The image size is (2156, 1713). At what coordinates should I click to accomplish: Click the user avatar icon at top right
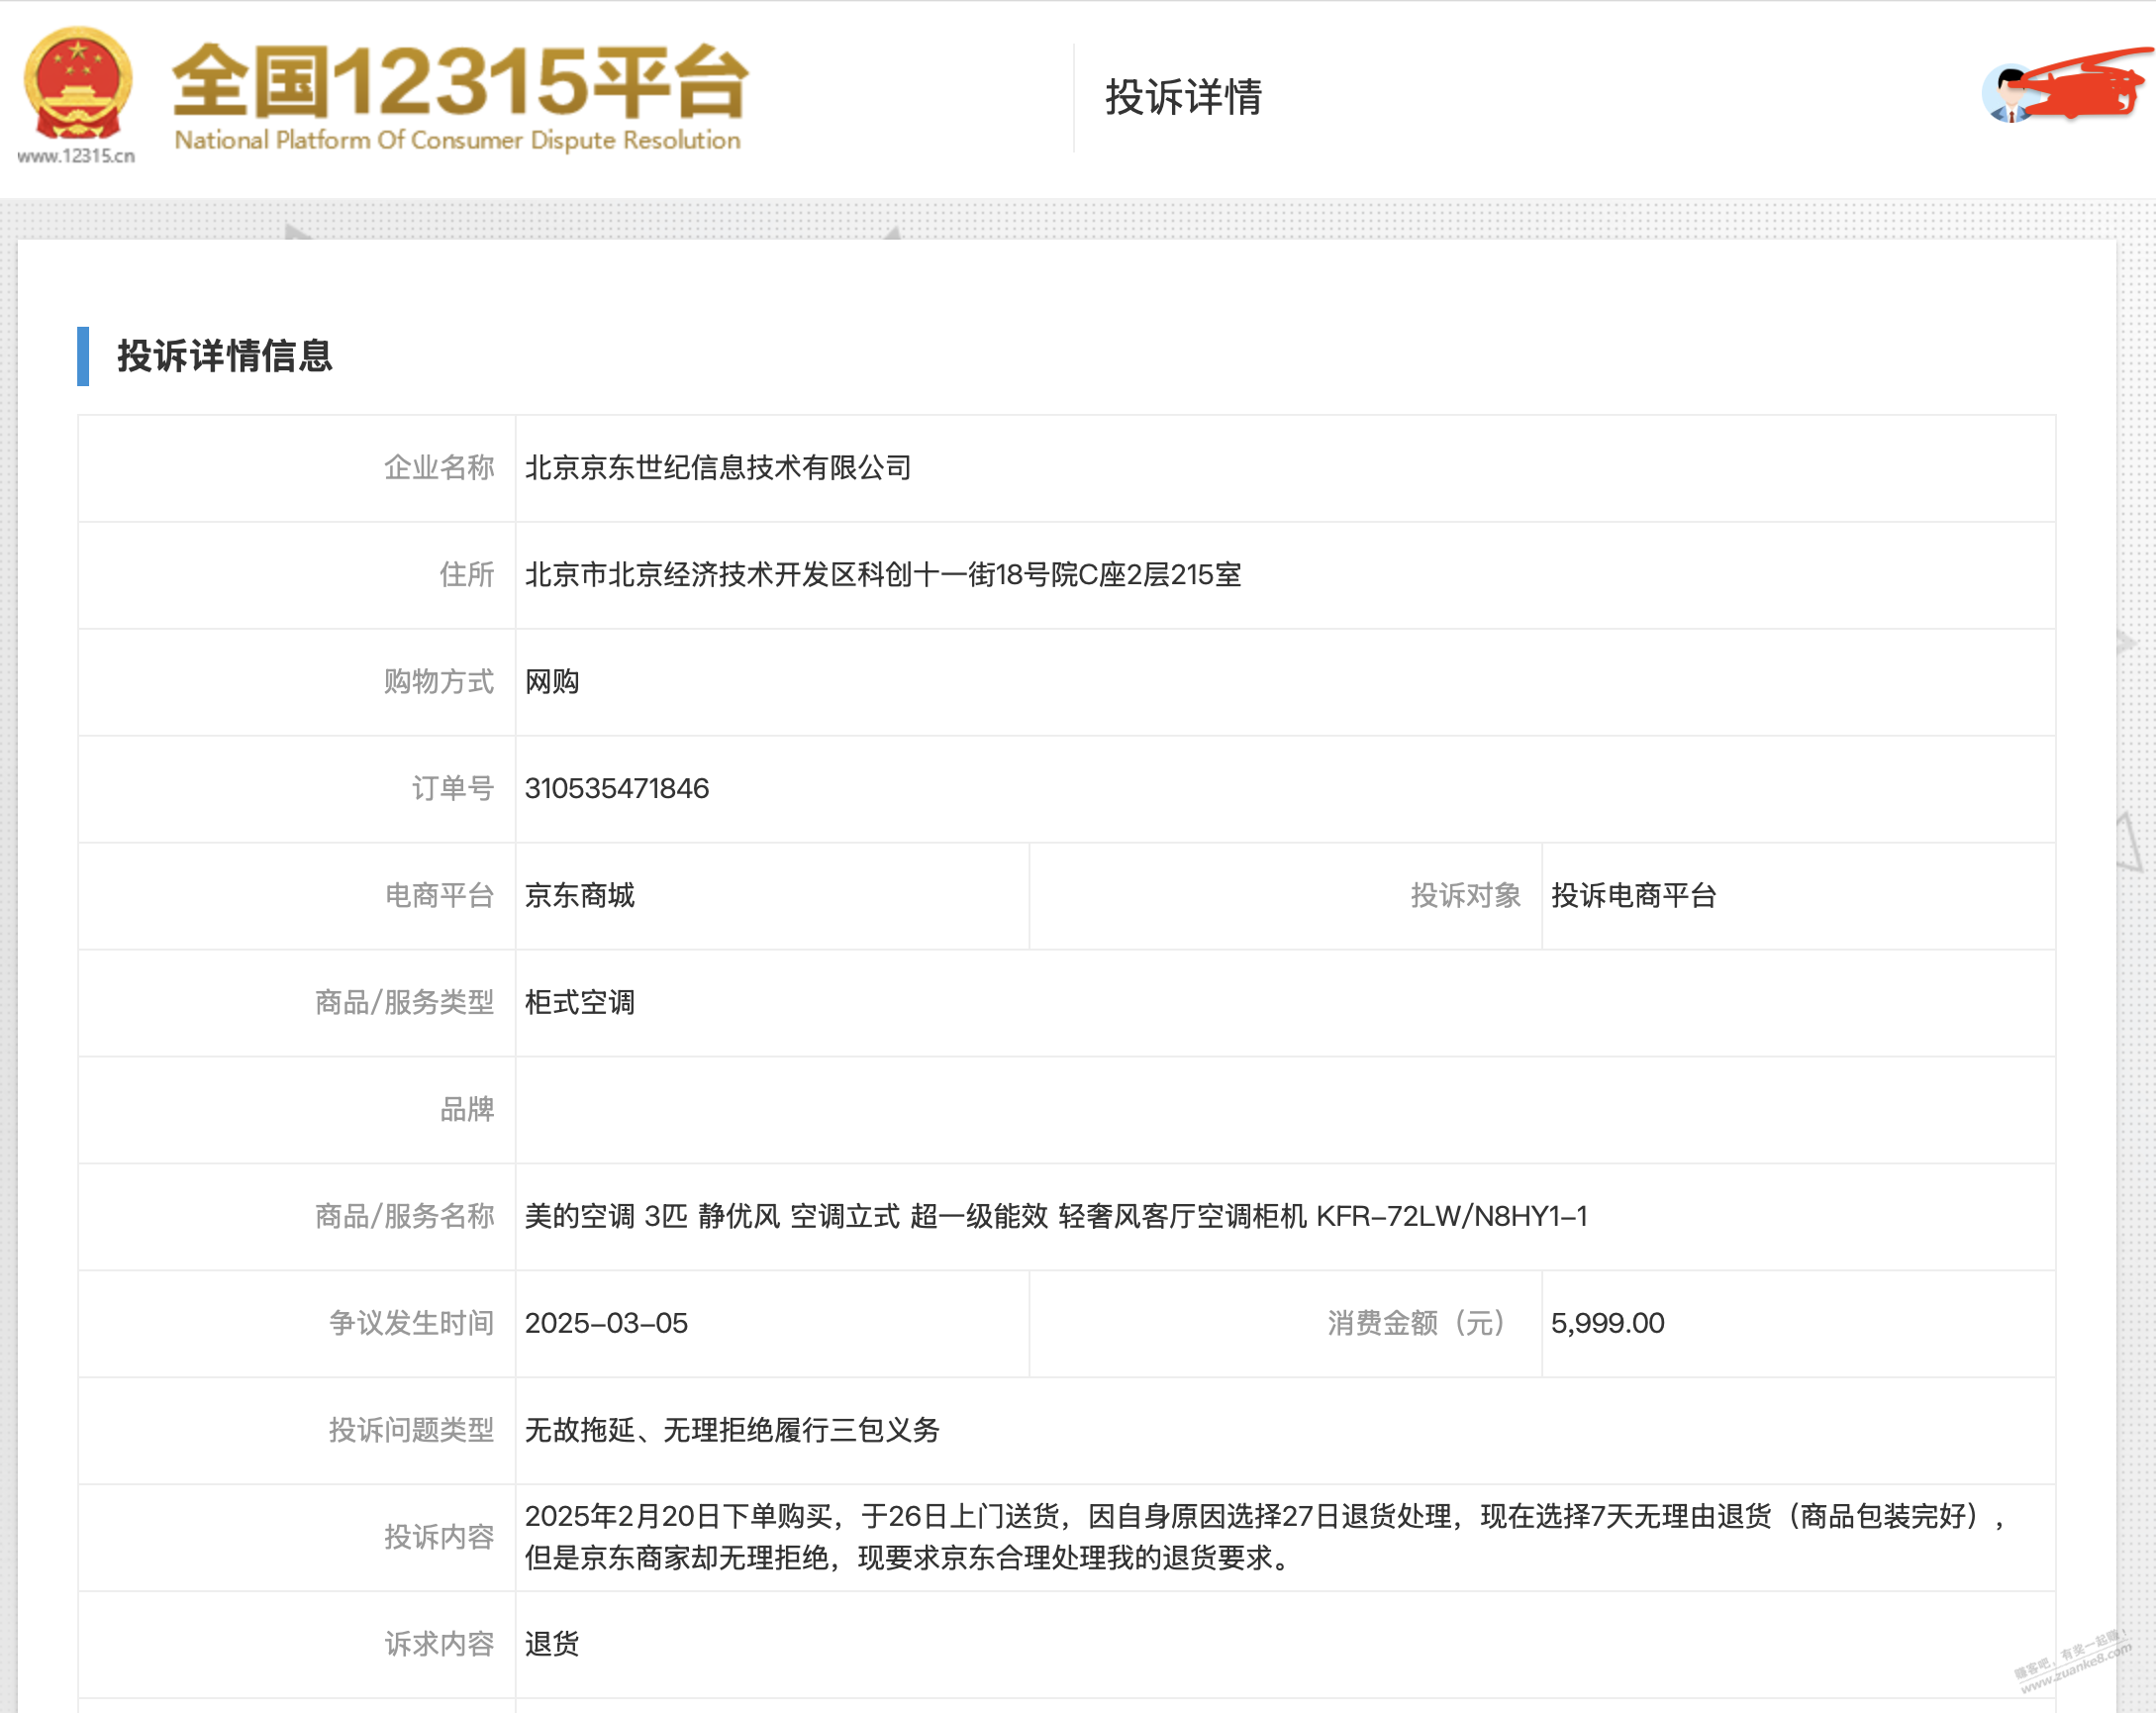2010,94
